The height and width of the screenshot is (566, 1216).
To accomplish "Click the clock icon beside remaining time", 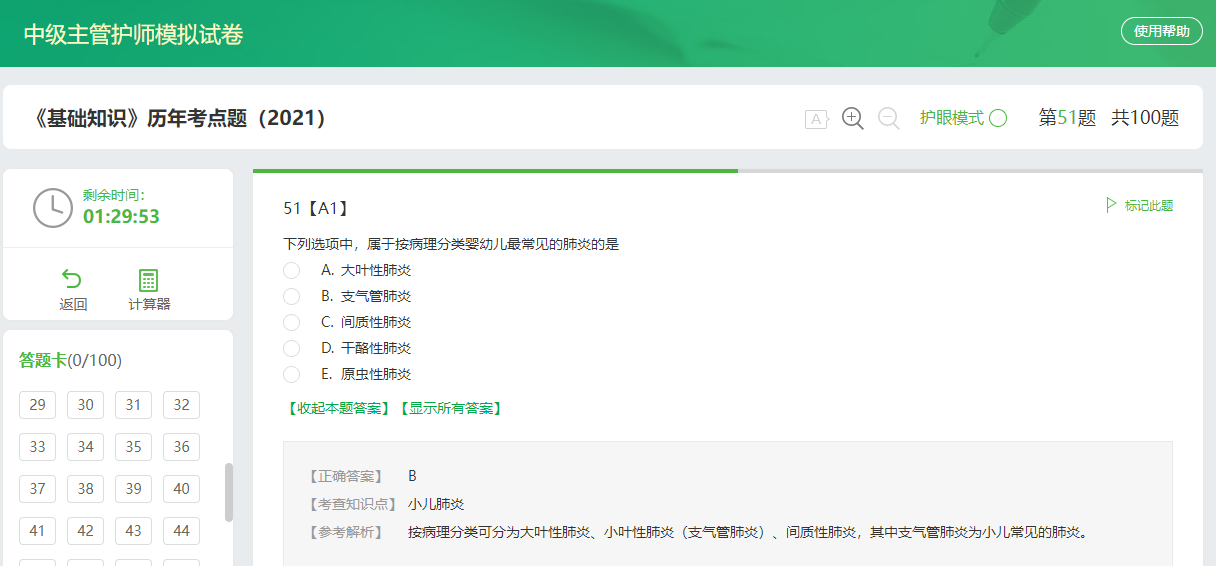I will pos(53,208).
